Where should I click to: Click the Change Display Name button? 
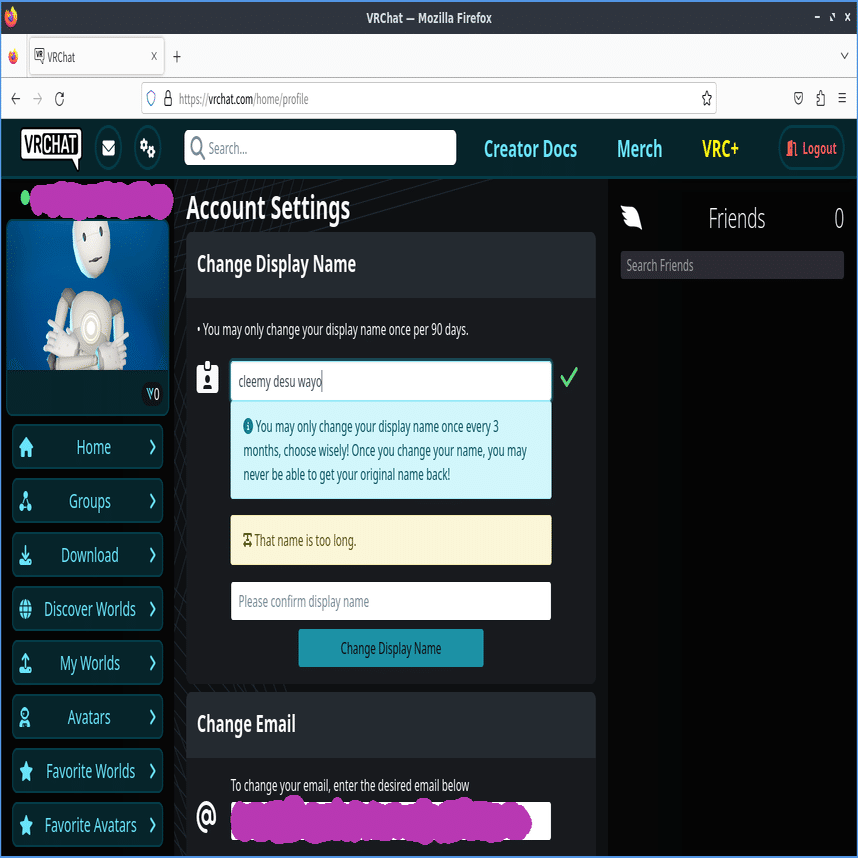tap(391, 648)
